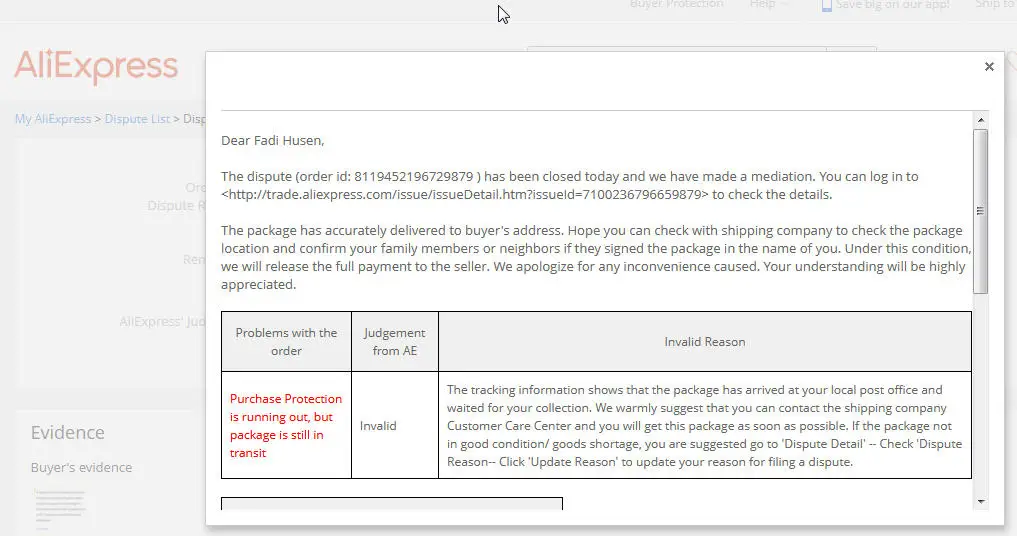The image size is (1017, 536).
Task: Open Buyer Protection link in top bar
Action: click(676, 5)
